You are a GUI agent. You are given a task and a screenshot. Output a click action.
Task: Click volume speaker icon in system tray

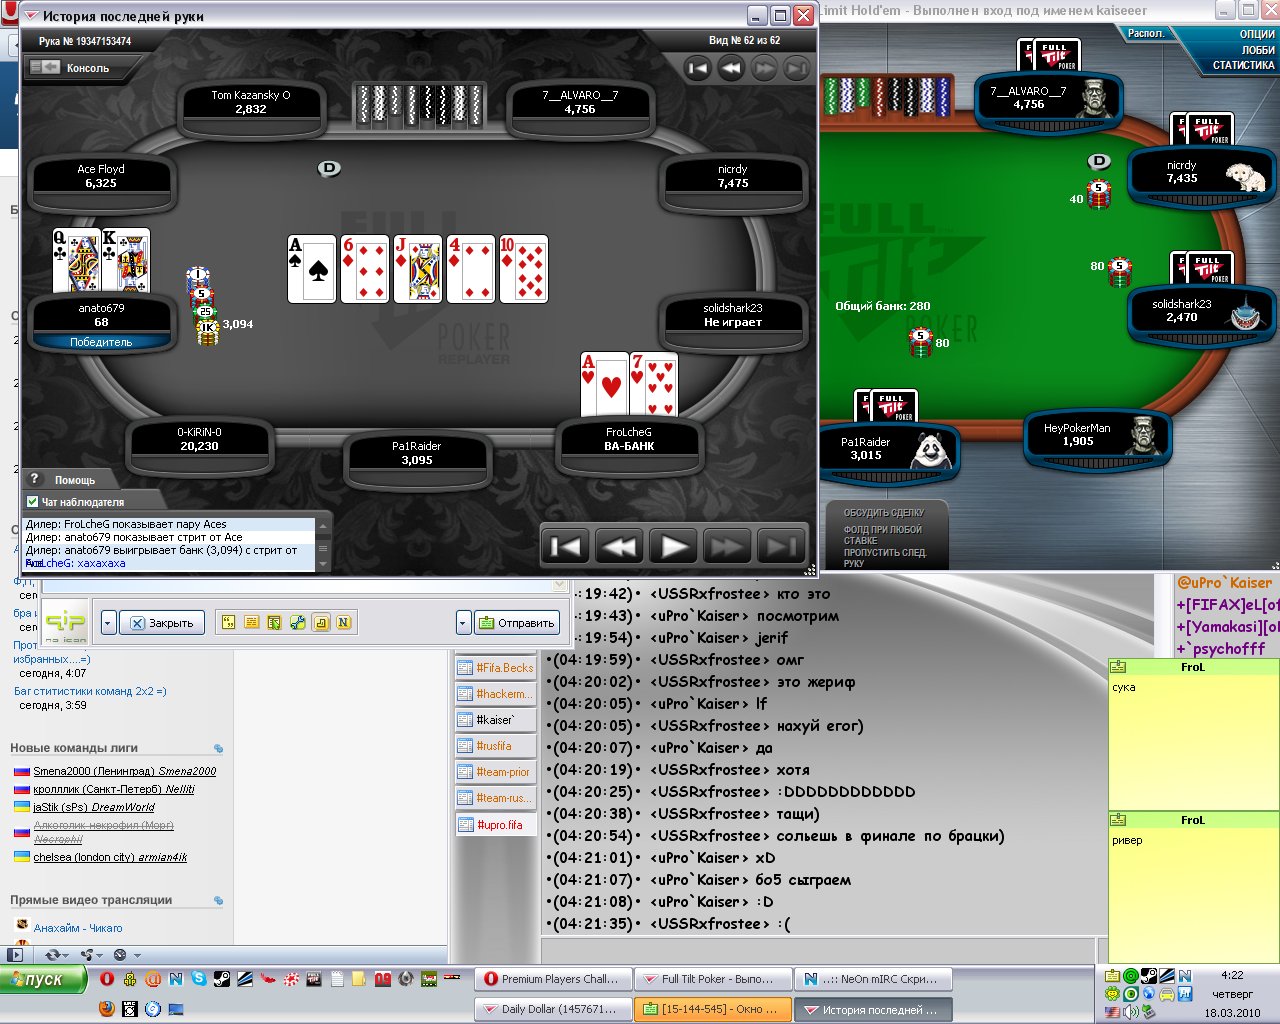[1131, 1012]
